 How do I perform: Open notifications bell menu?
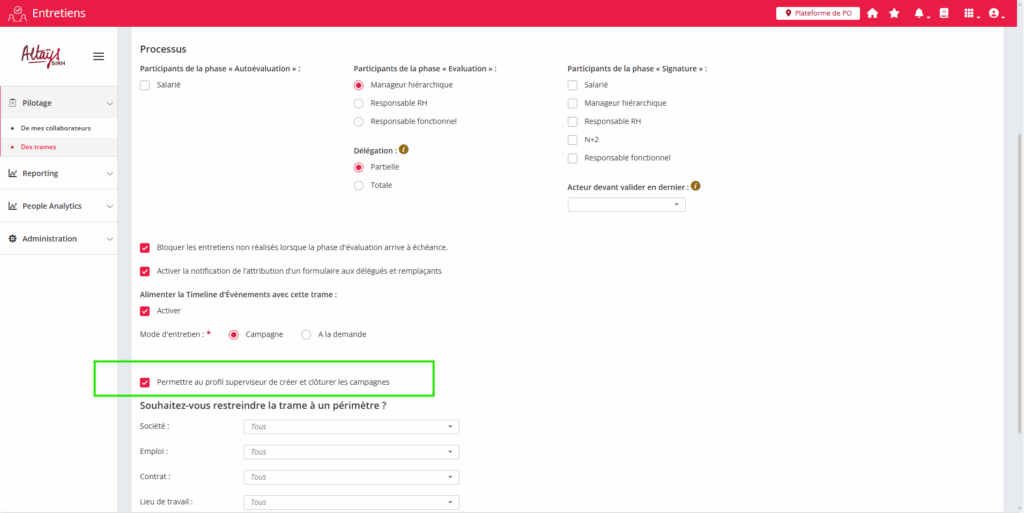[x=919, y=13]
